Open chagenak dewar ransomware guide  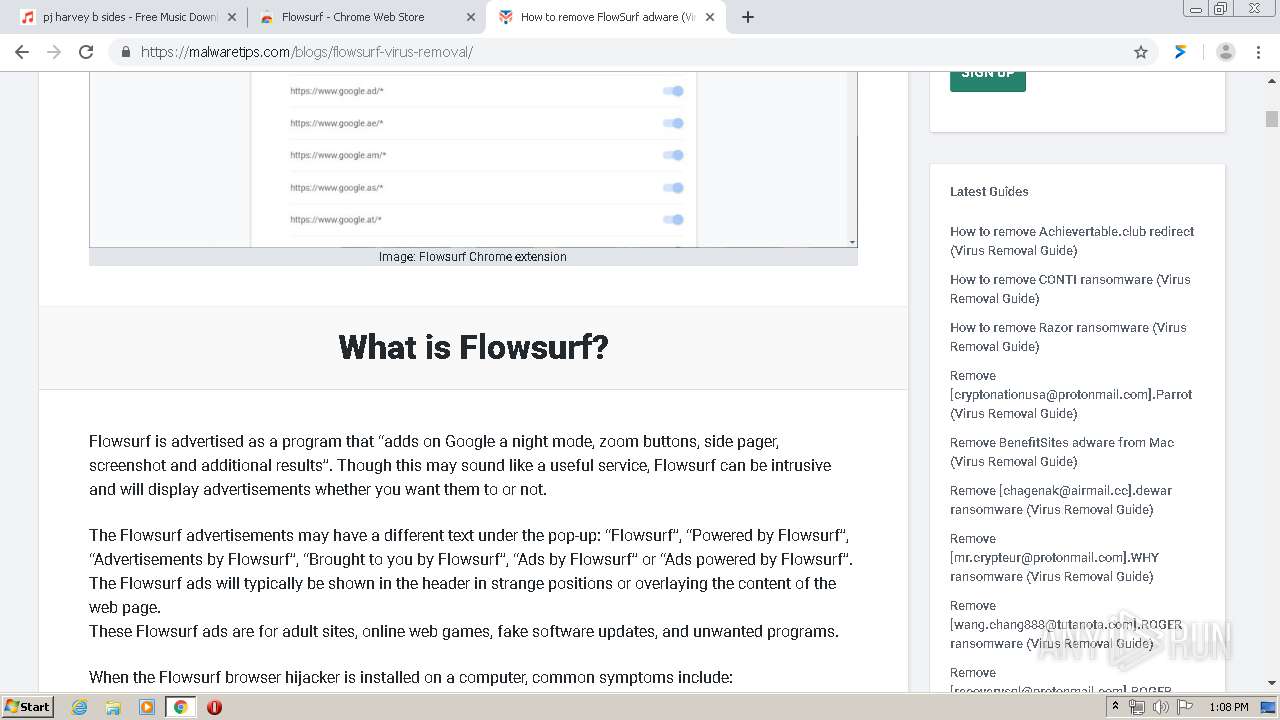click(x=1061, y=500)
